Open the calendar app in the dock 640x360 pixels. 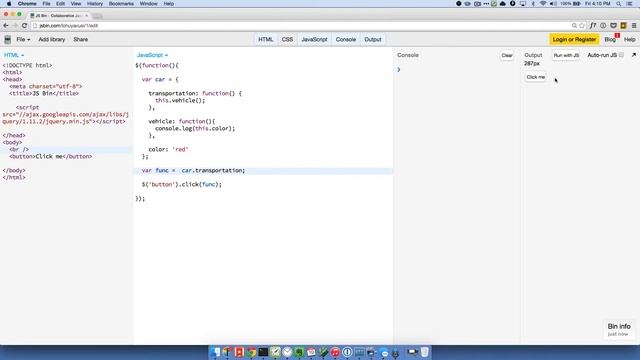tap(311, 352)
